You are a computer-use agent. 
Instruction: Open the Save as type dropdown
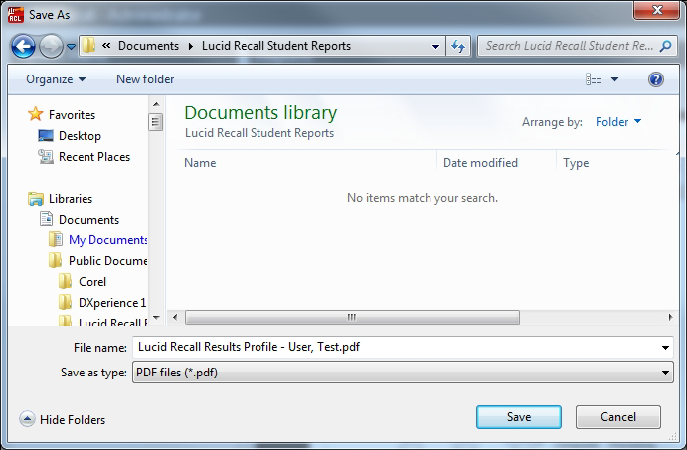[403, 372]
